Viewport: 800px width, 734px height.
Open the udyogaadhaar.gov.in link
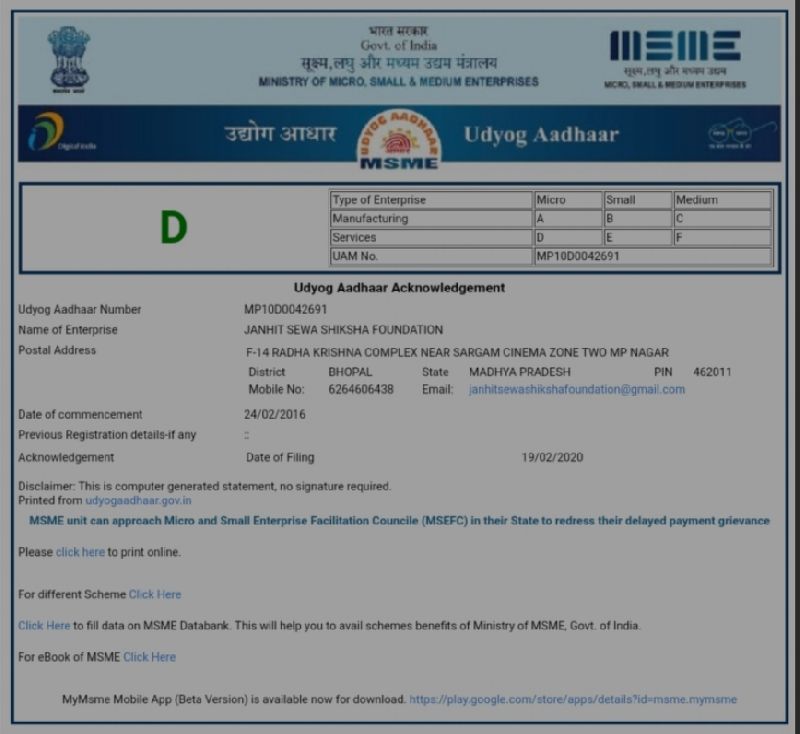138,500
